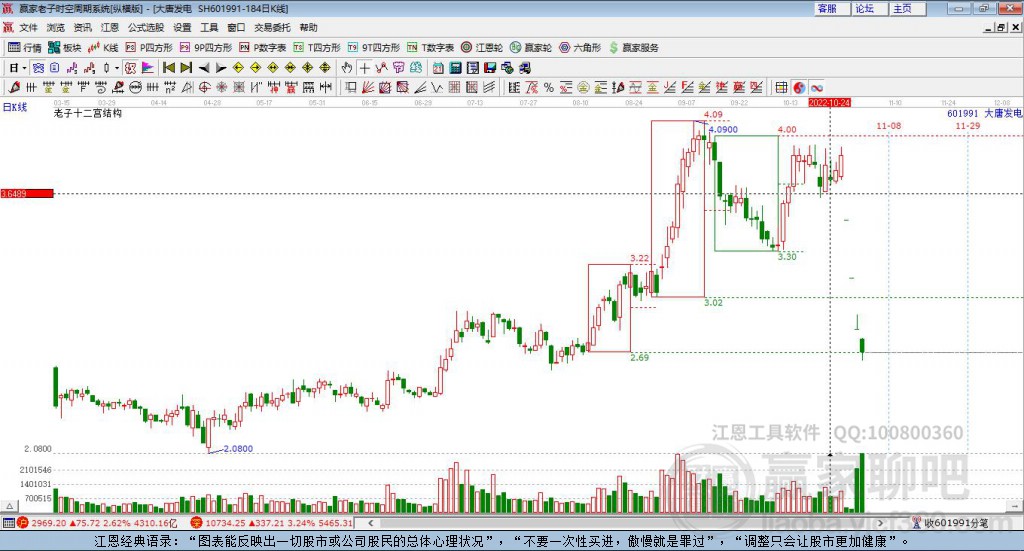Select the 日K线 label on chart
Screen dimensions: 1024x551
pos(15,107)
